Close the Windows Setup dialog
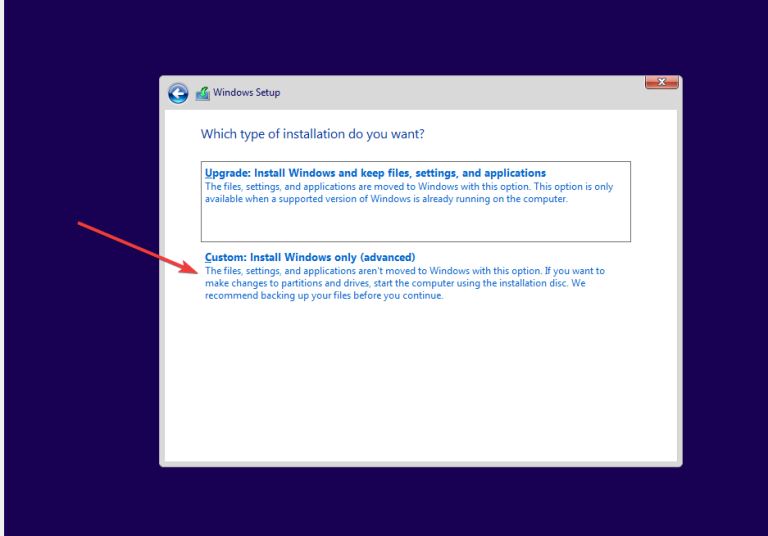The width and height of the screenshot is (768, 536). click(x=661, y=82)
